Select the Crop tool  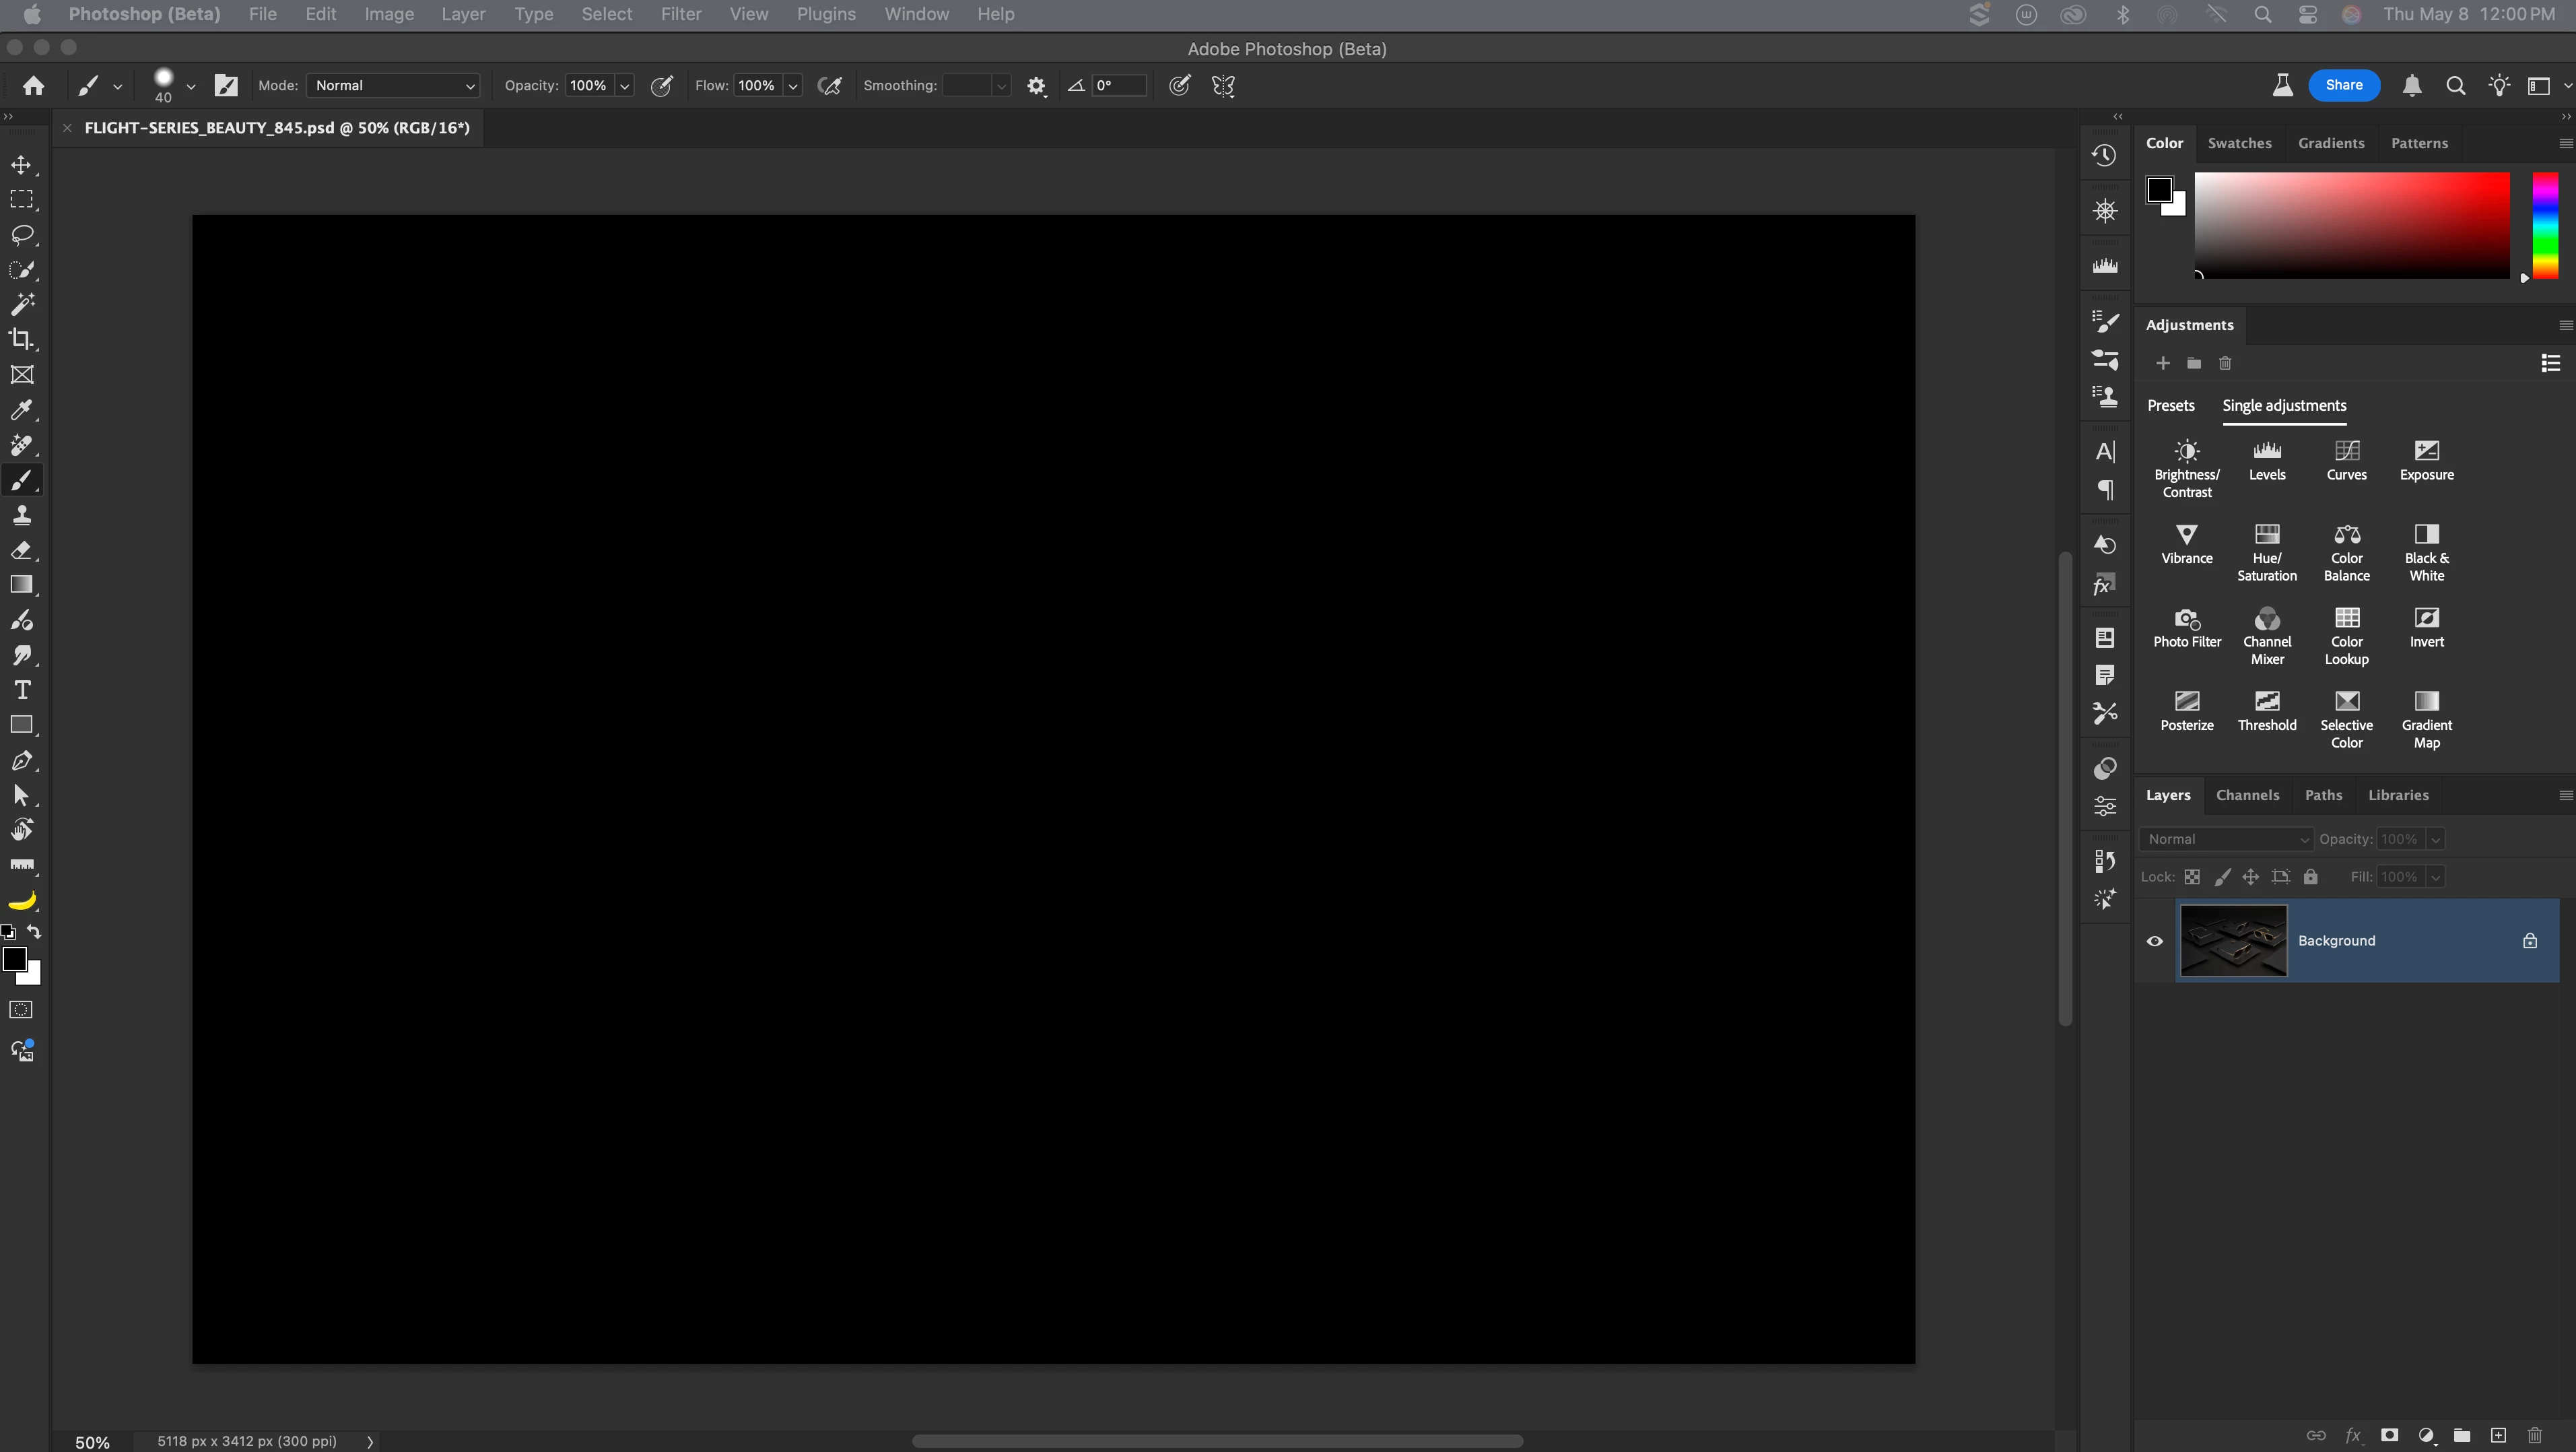21,339
